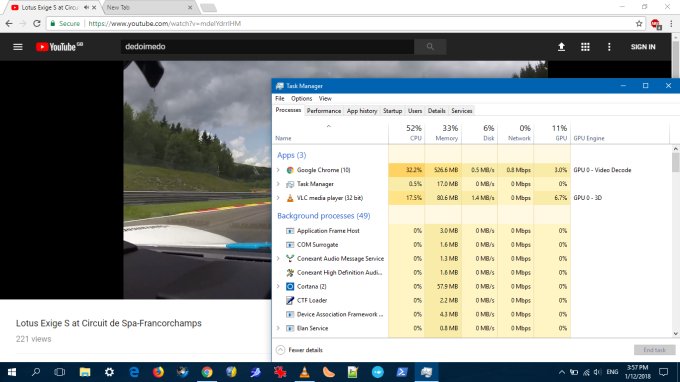This screenshot has width=680, height=382.
Task: Launch Firefox from taskbar
Action: [x=158, y=372]
